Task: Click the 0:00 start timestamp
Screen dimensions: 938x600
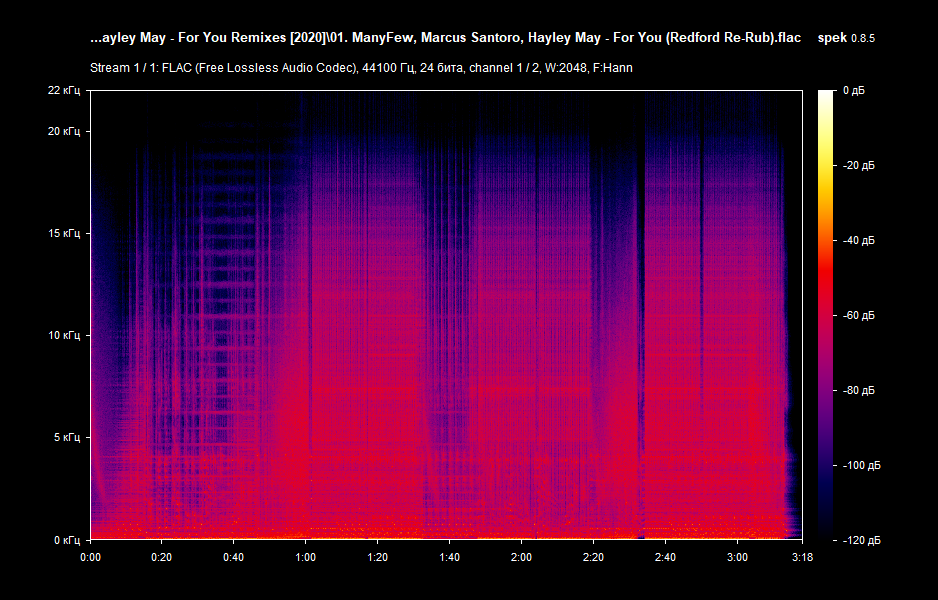Action: click(91, 560)
